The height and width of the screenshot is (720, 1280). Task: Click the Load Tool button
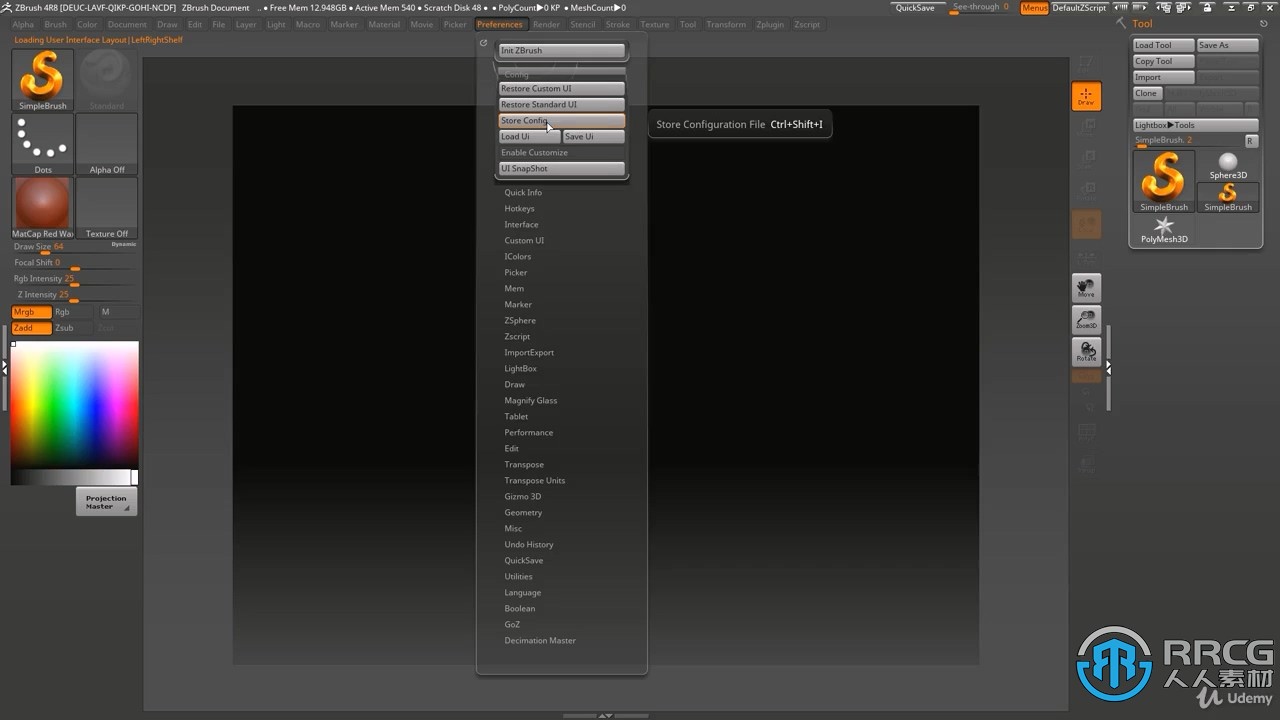click(x=1164, y=45)
